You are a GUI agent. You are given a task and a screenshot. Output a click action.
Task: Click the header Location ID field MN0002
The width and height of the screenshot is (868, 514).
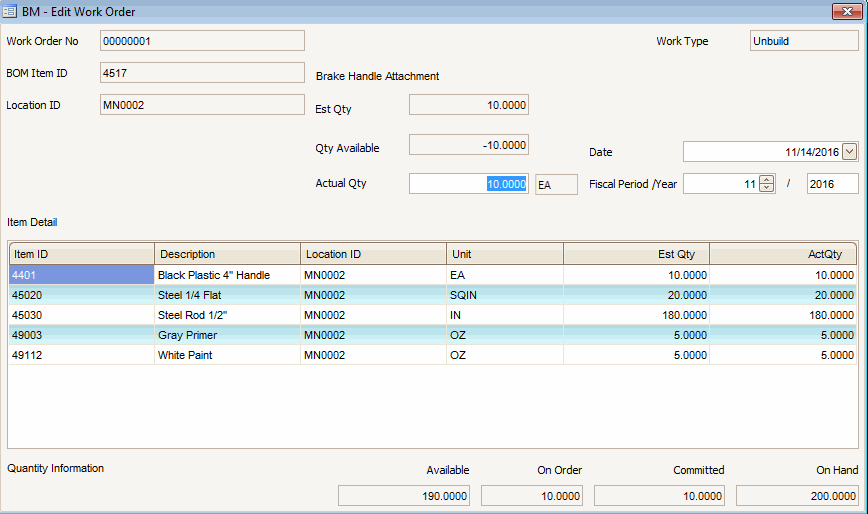point(202,105)
